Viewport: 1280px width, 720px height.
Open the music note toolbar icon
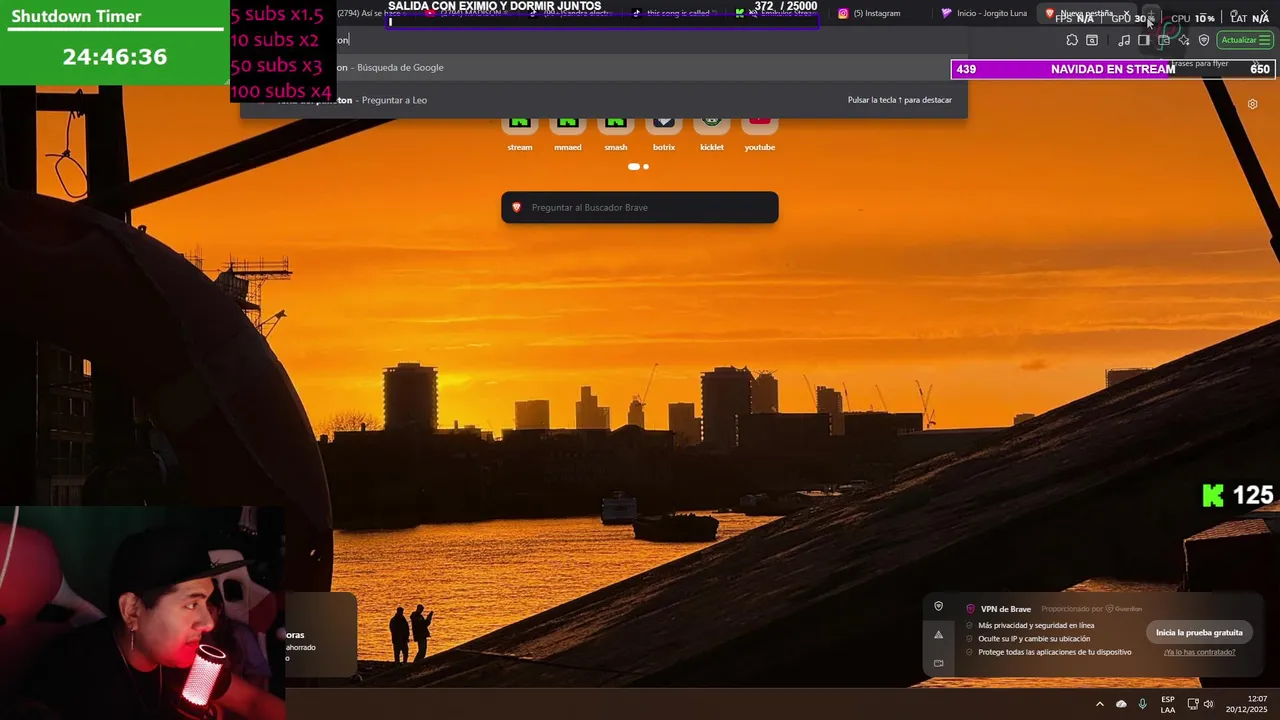tap(1124, 40)
